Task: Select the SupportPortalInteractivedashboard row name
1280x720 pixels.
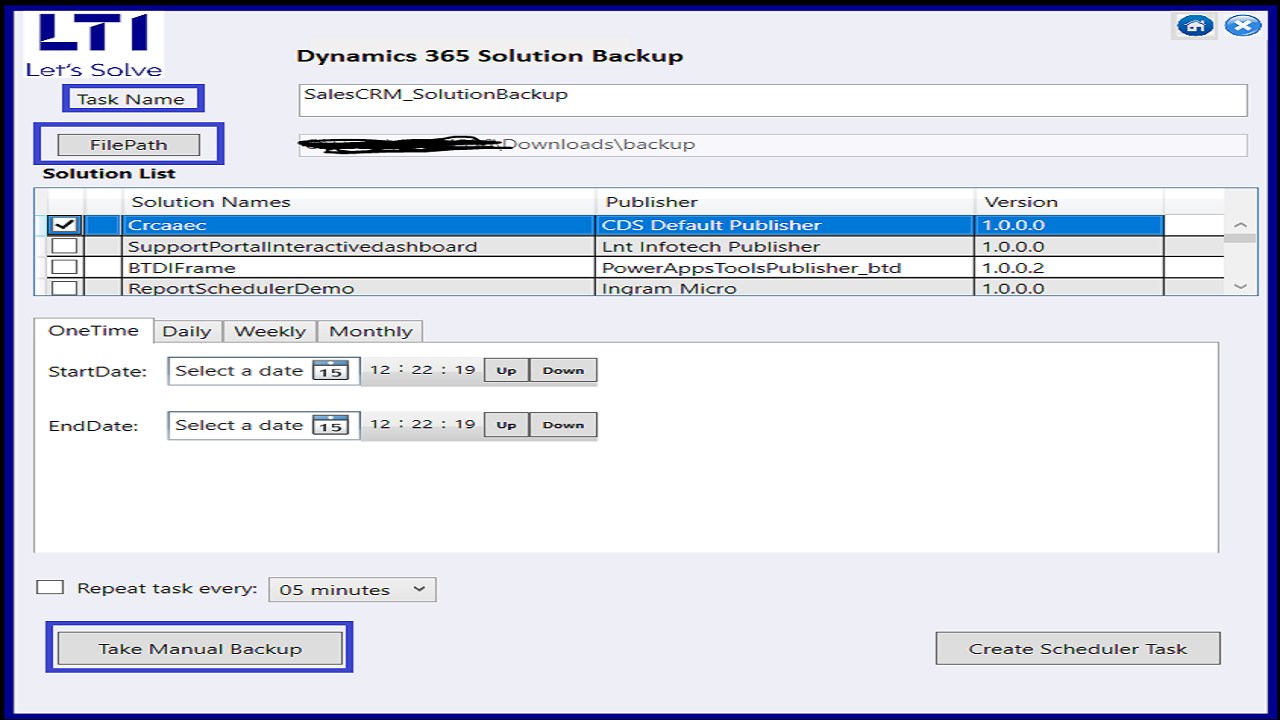Action: tap(303, 246)
